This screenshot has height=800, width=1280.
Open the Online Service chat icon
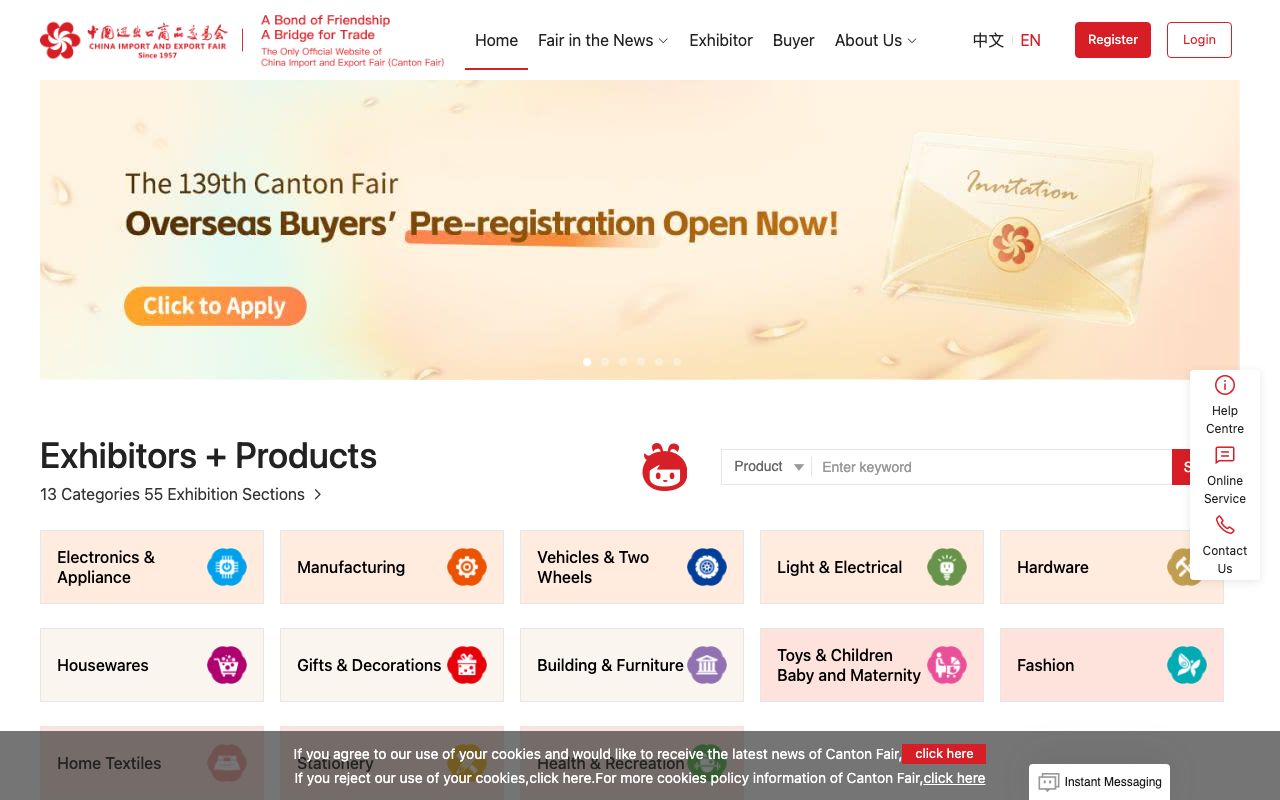click(x=1225, y=455)
